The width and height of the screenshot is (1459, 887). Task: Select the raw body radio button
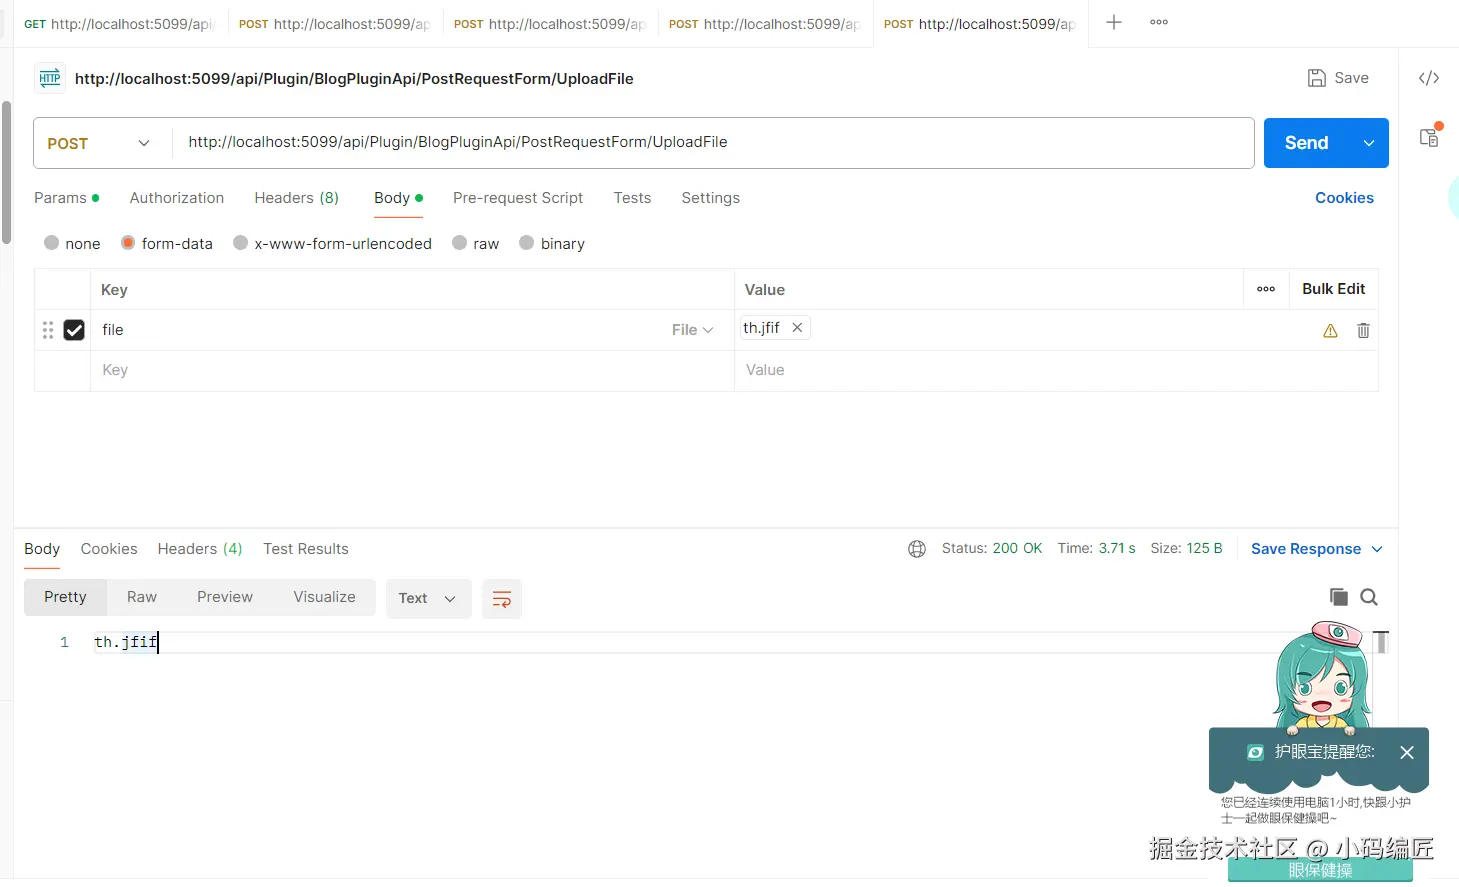click(460, 243)
